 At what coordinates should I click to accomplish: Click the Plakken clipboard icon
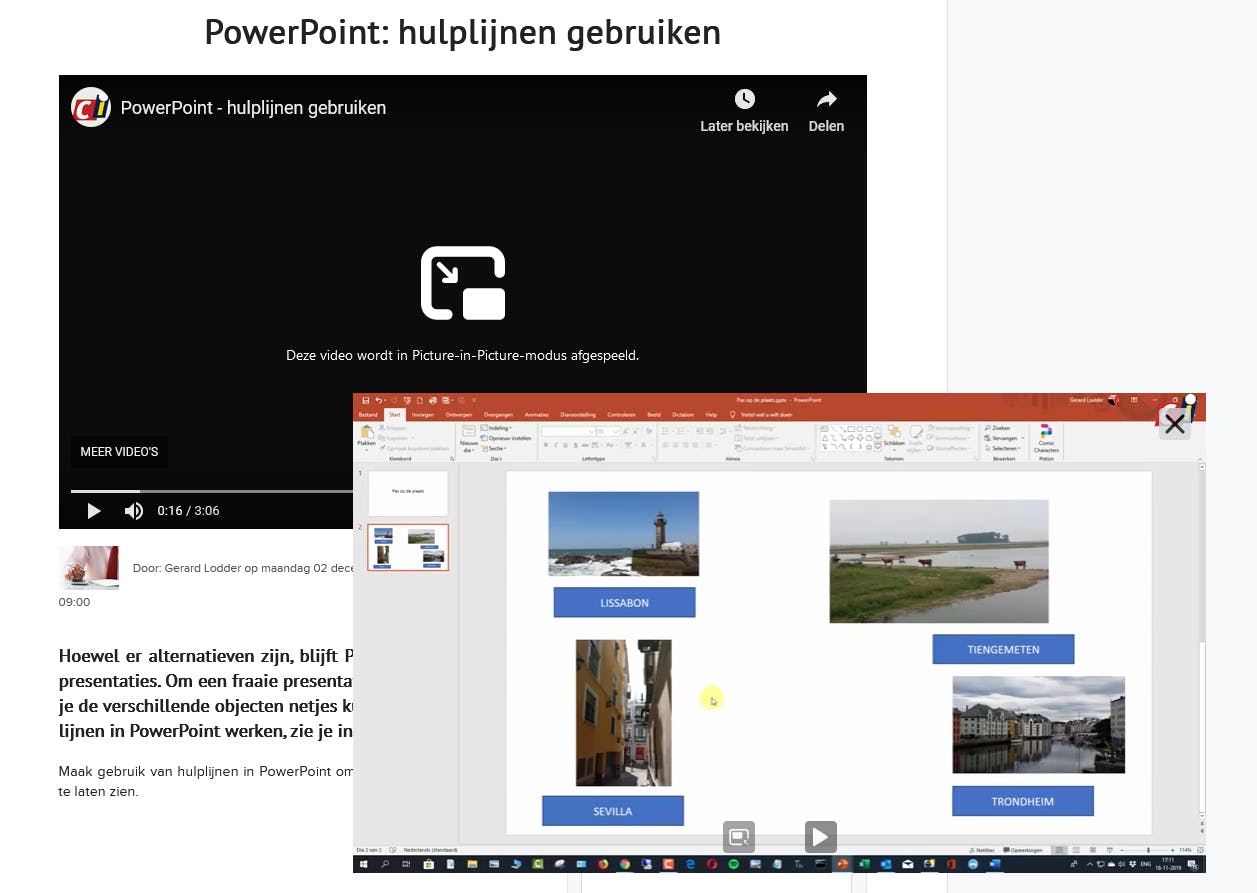(x=366, y=432)
